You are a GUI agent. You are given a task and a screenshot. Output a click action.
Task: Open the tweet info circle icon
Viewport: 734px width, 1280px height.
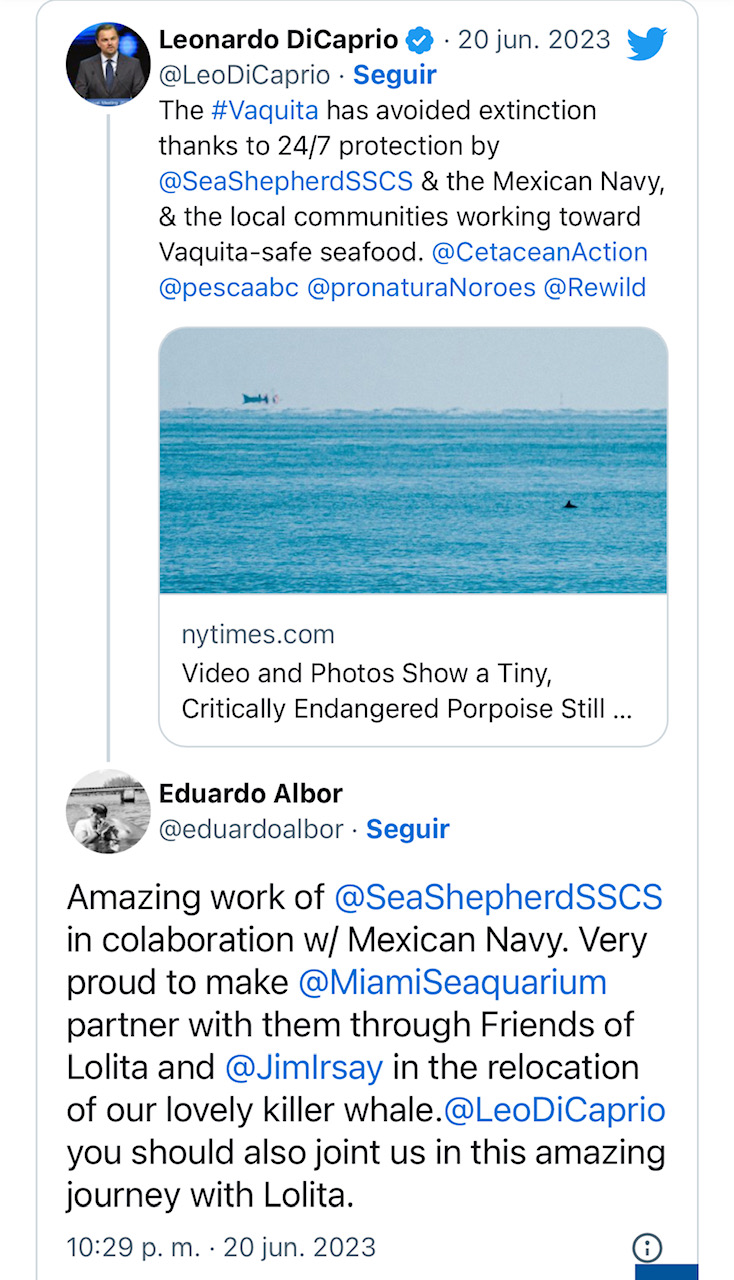pyautogui.click(x=647, y=1247)
